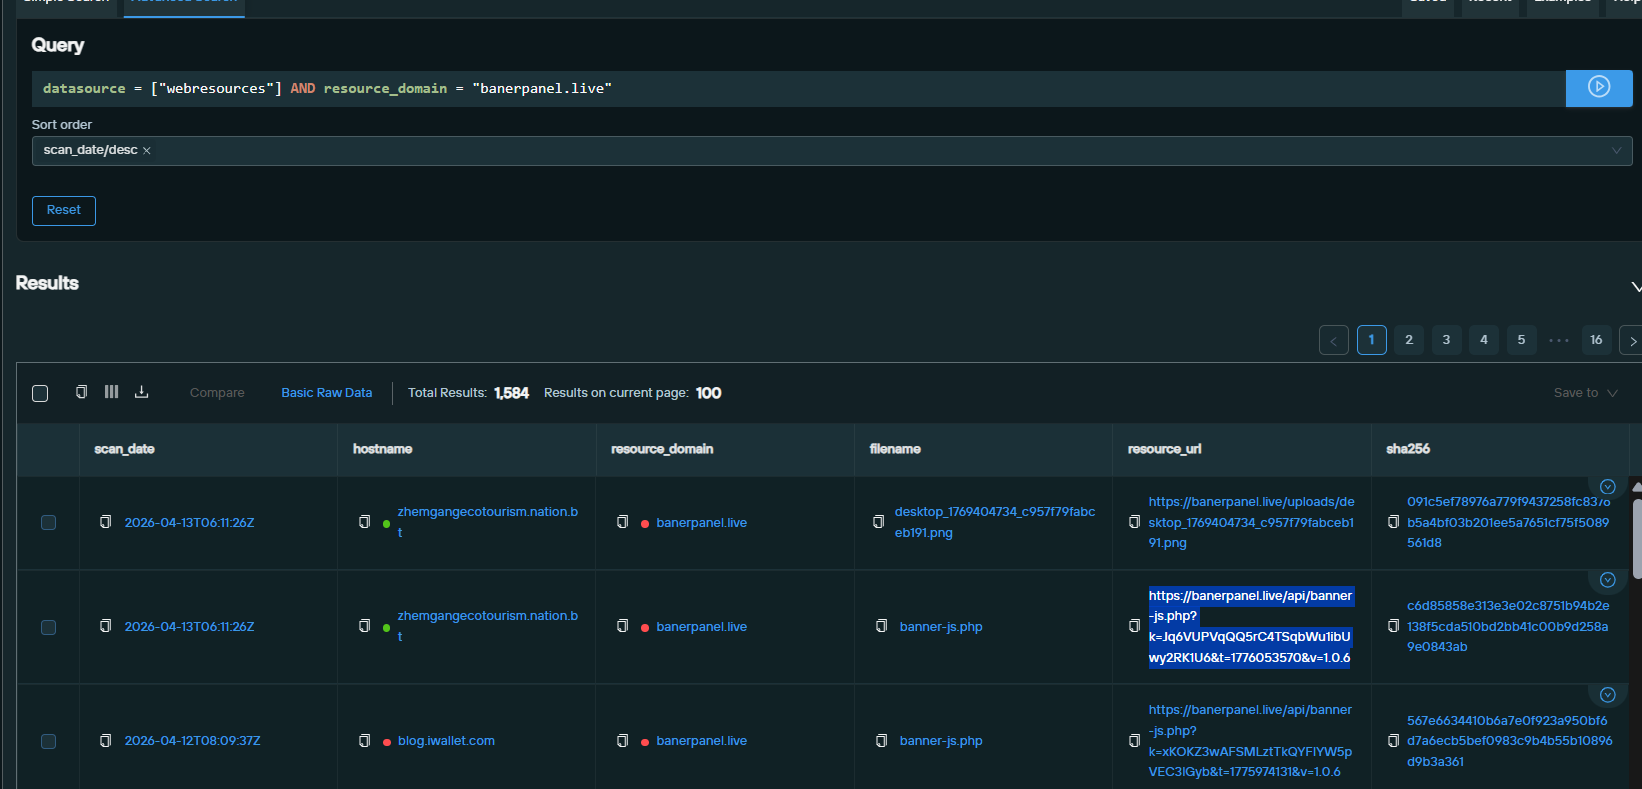Open the zhemgangecotourism.nation.bt hostname in the png row
Image resolution: width=1642 pixels, height=789 pixels.
click(487, 522)
